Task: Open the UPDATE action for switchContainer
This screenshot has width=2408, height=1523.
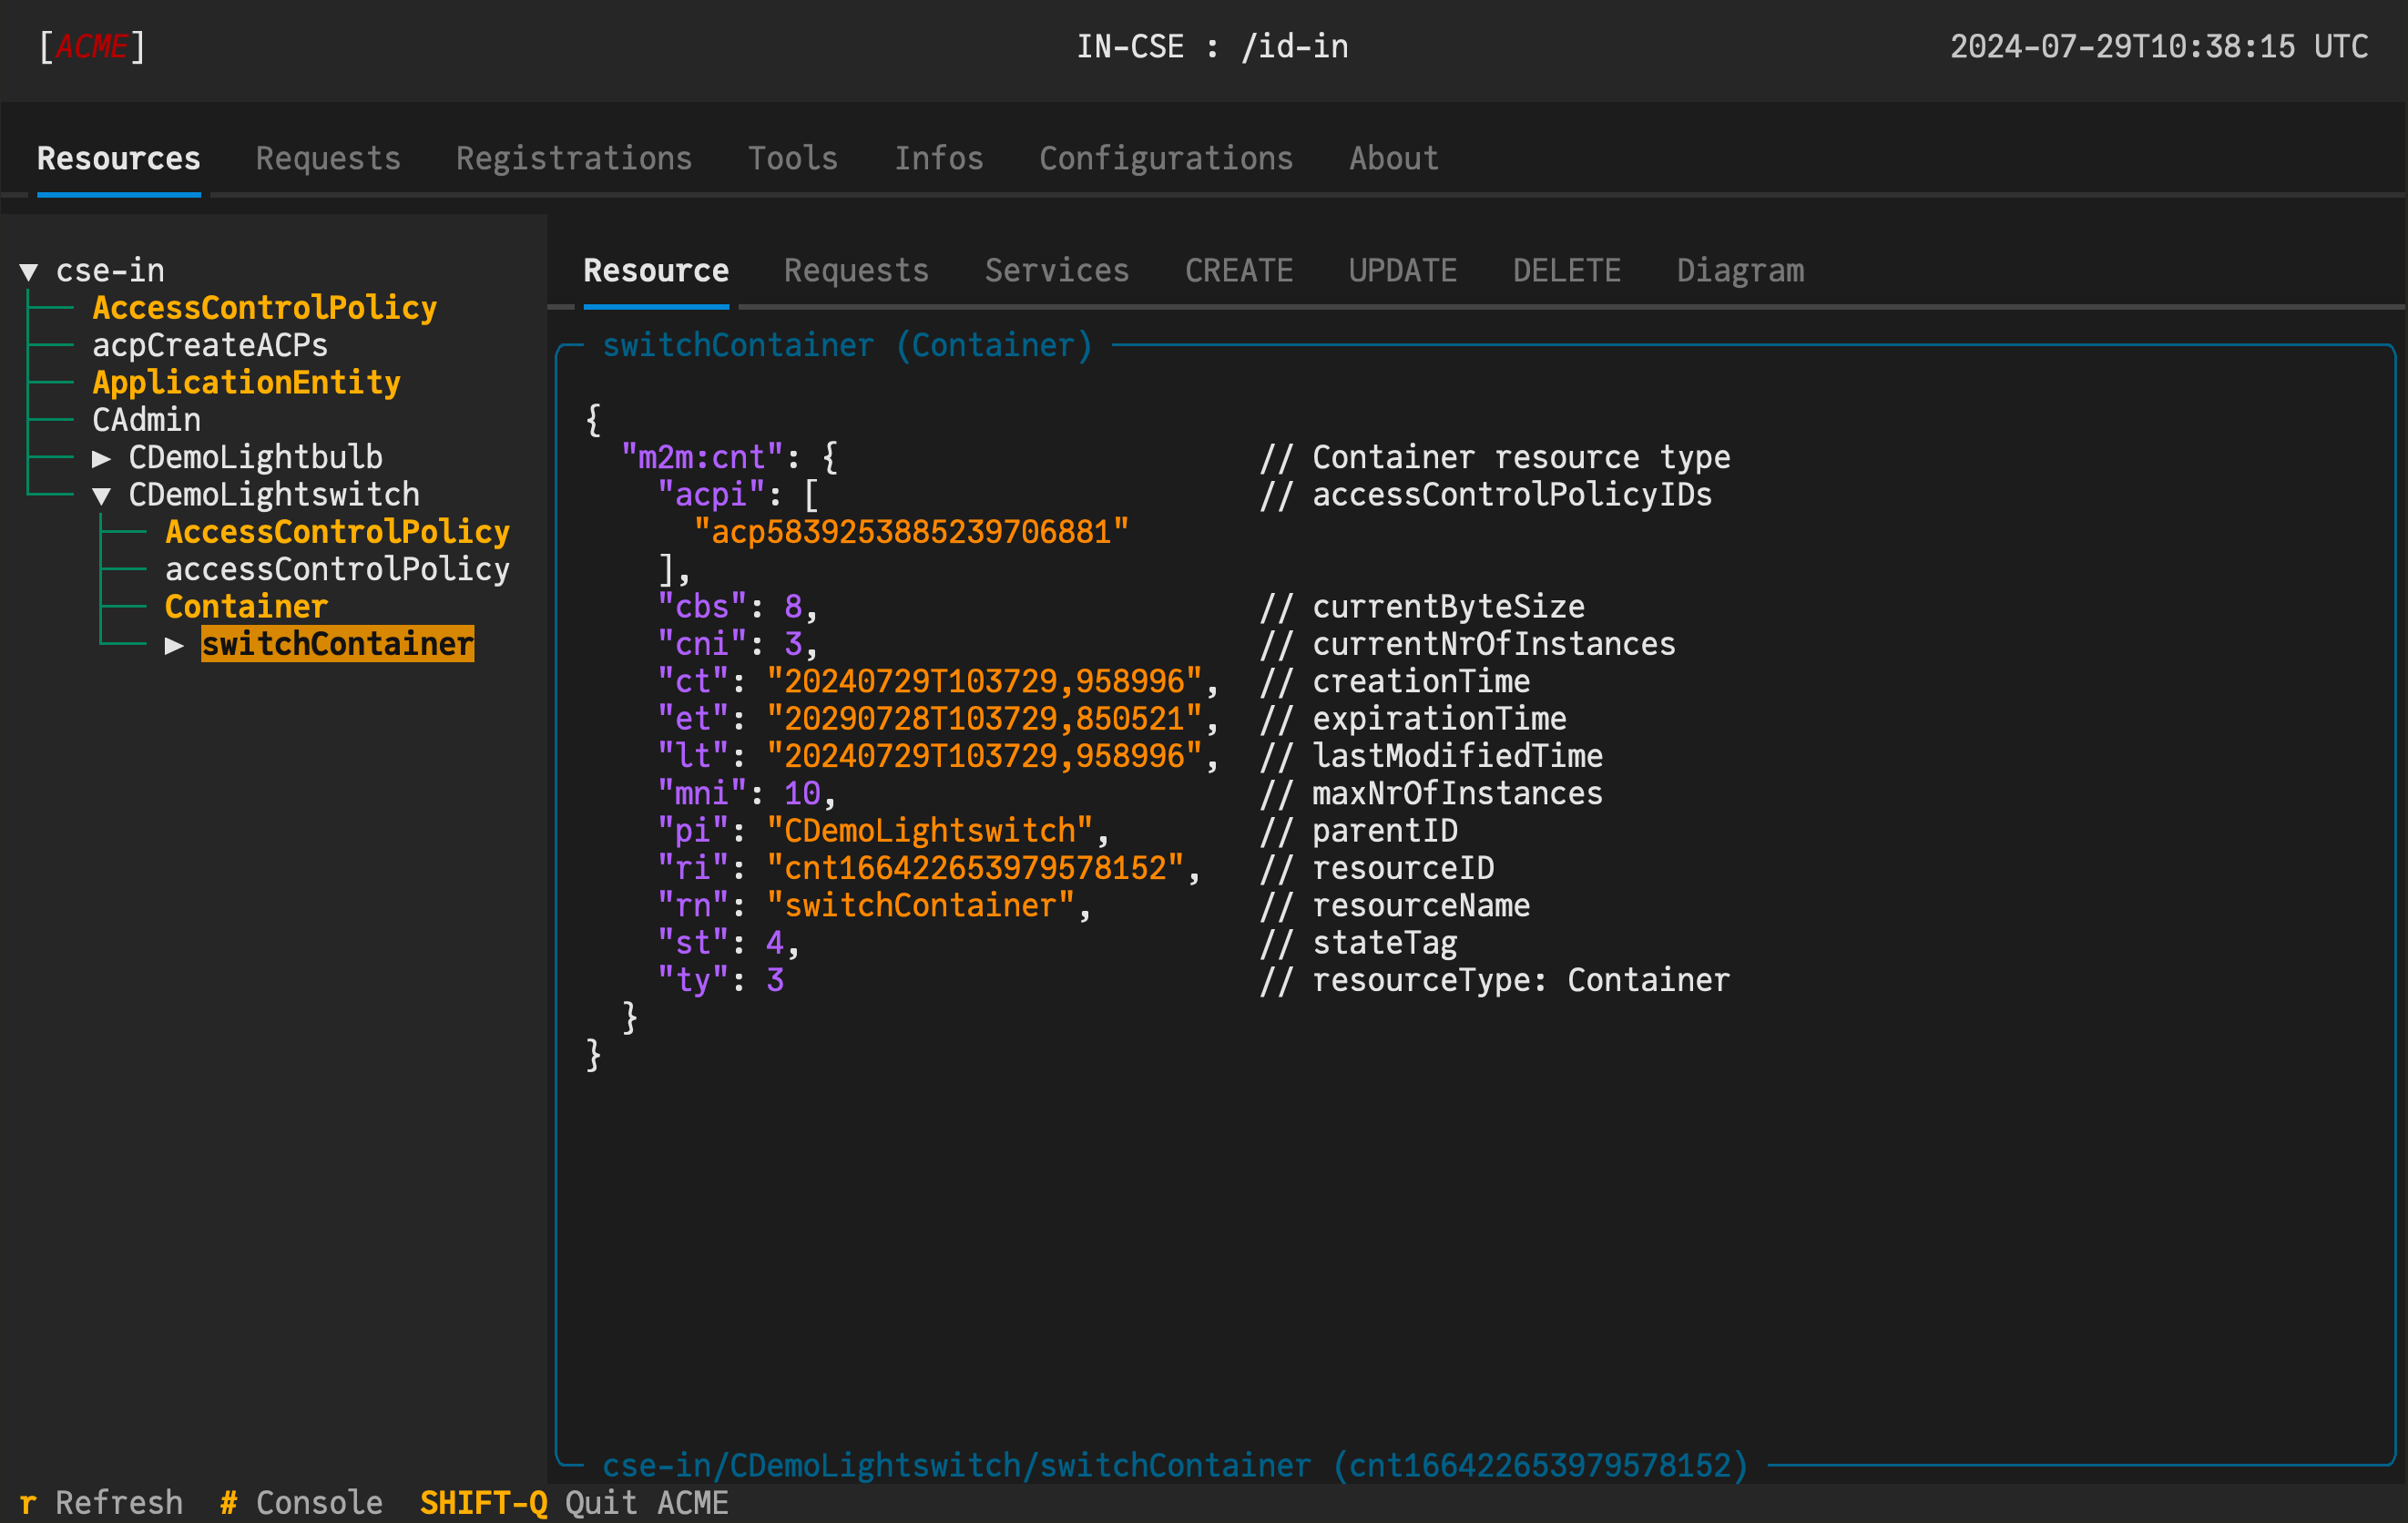Action: pos(1402,270)
